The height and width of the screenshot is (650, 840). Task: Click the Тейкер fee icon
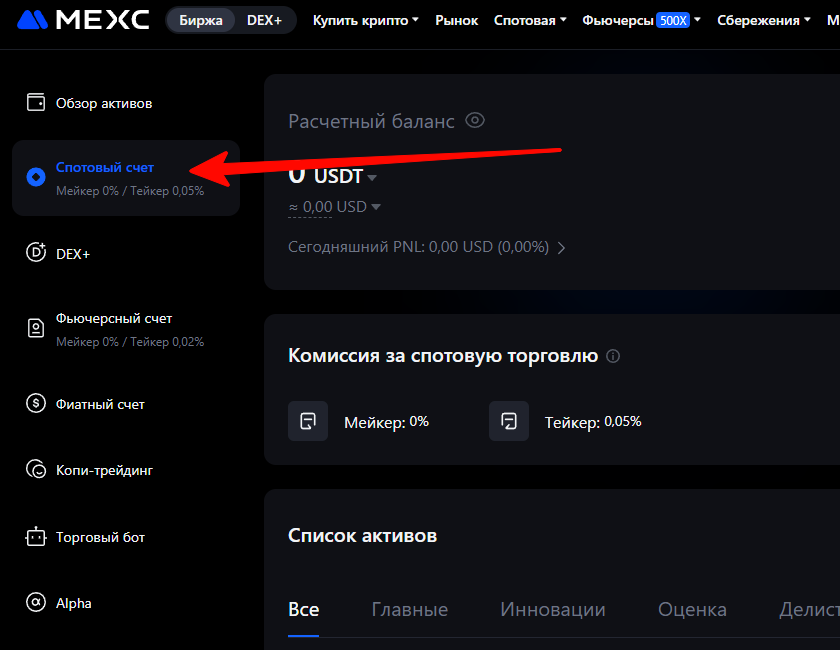(x=509, y=421)
